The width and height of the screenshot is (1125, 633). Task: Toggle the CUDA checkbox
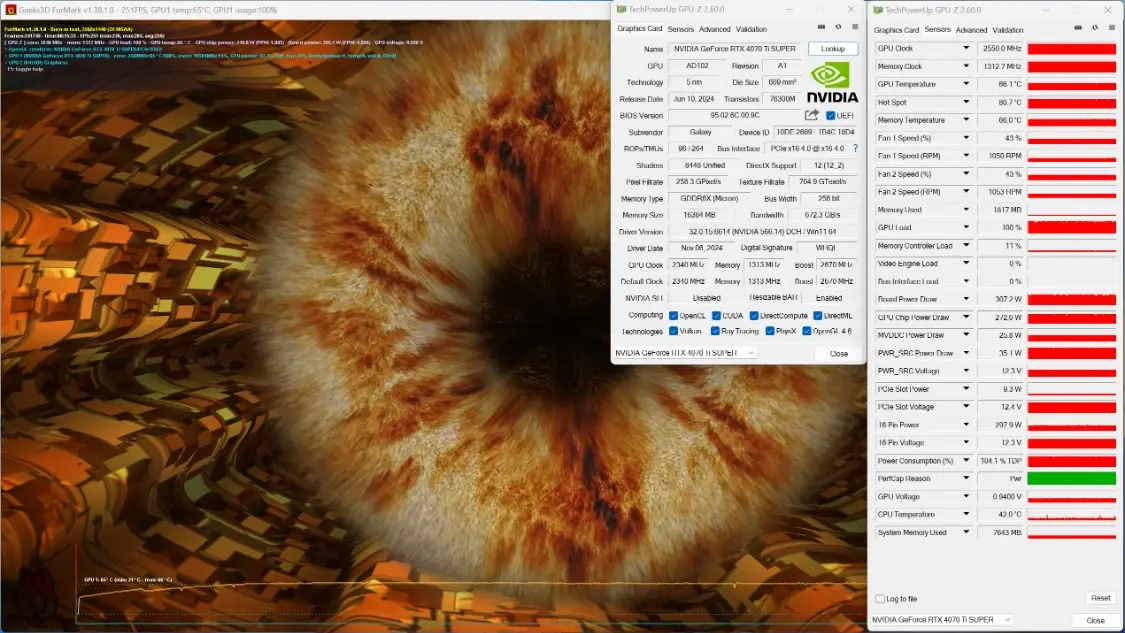tap(716, 316)
